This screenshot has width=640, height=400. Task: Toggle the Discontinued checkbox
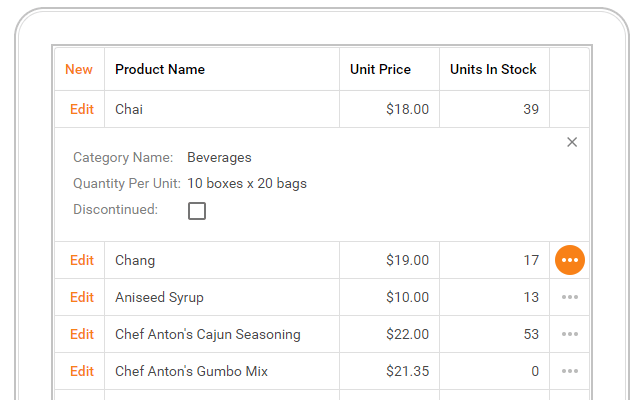197,211
